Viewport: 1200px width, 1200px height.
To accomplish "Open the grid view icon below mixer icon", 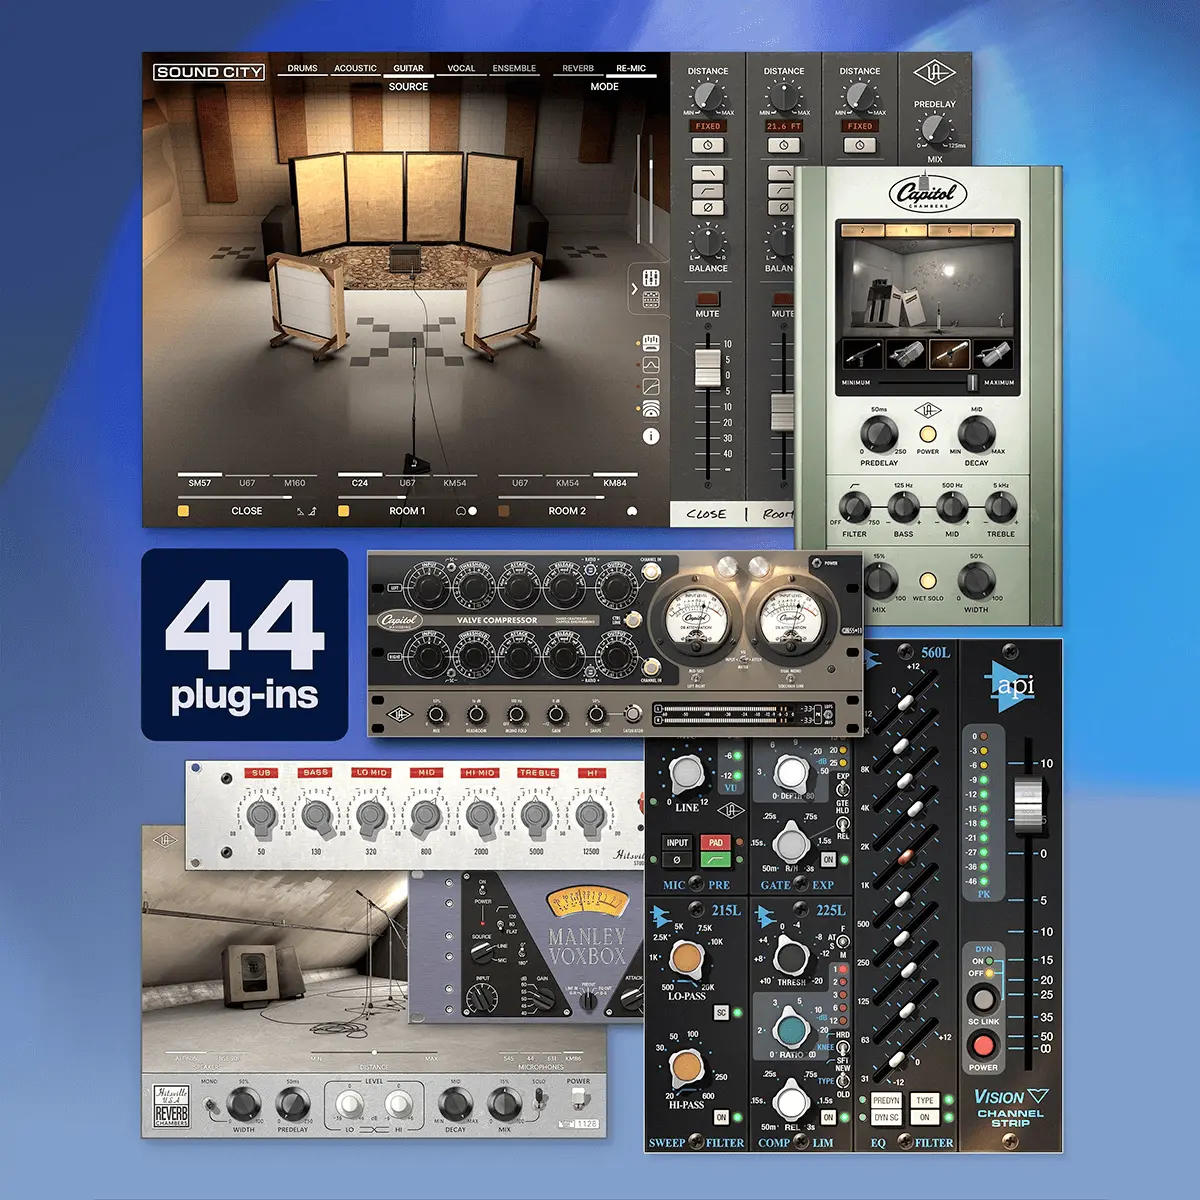I will 651,300.
